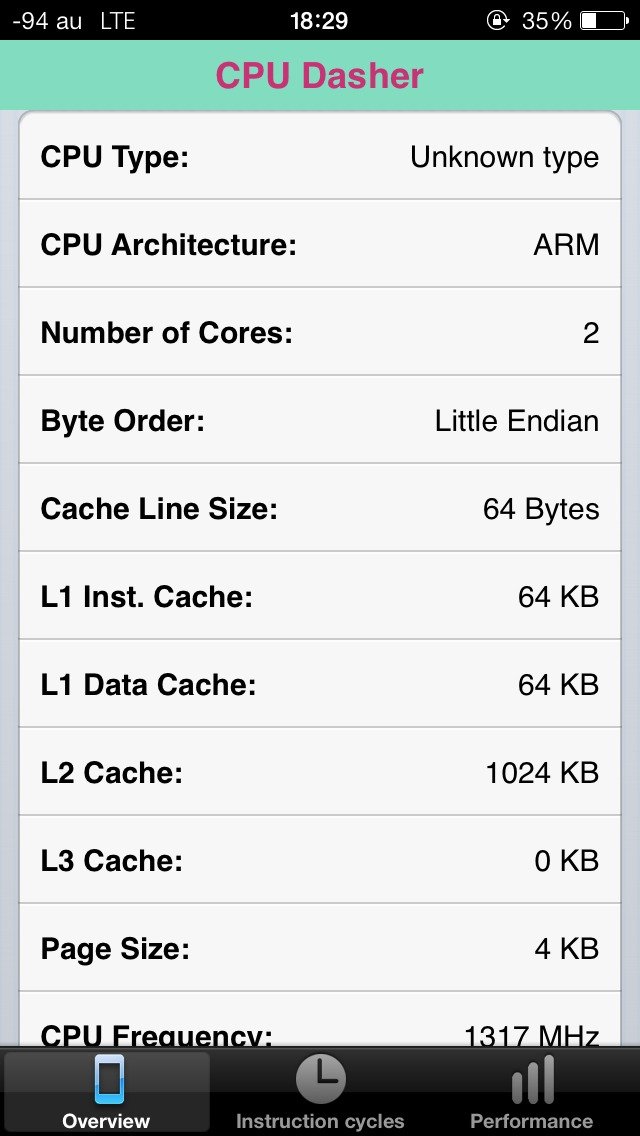Tap the L1 Data Cache row
The width and height of the screenshot is (640, 1136).
coord(320,685)
